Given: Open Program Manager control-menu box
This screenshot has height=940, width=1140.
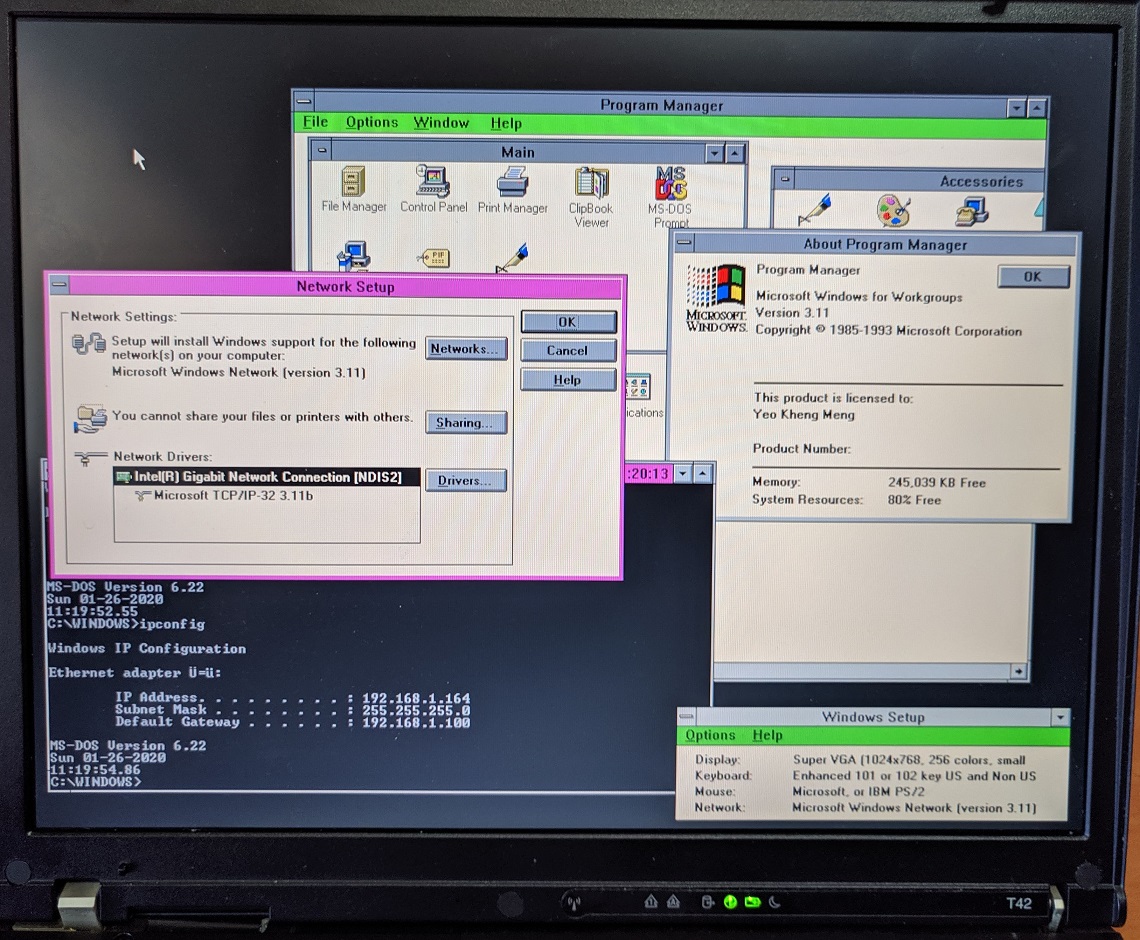Looking at the screenshot, I should [304, 101].
